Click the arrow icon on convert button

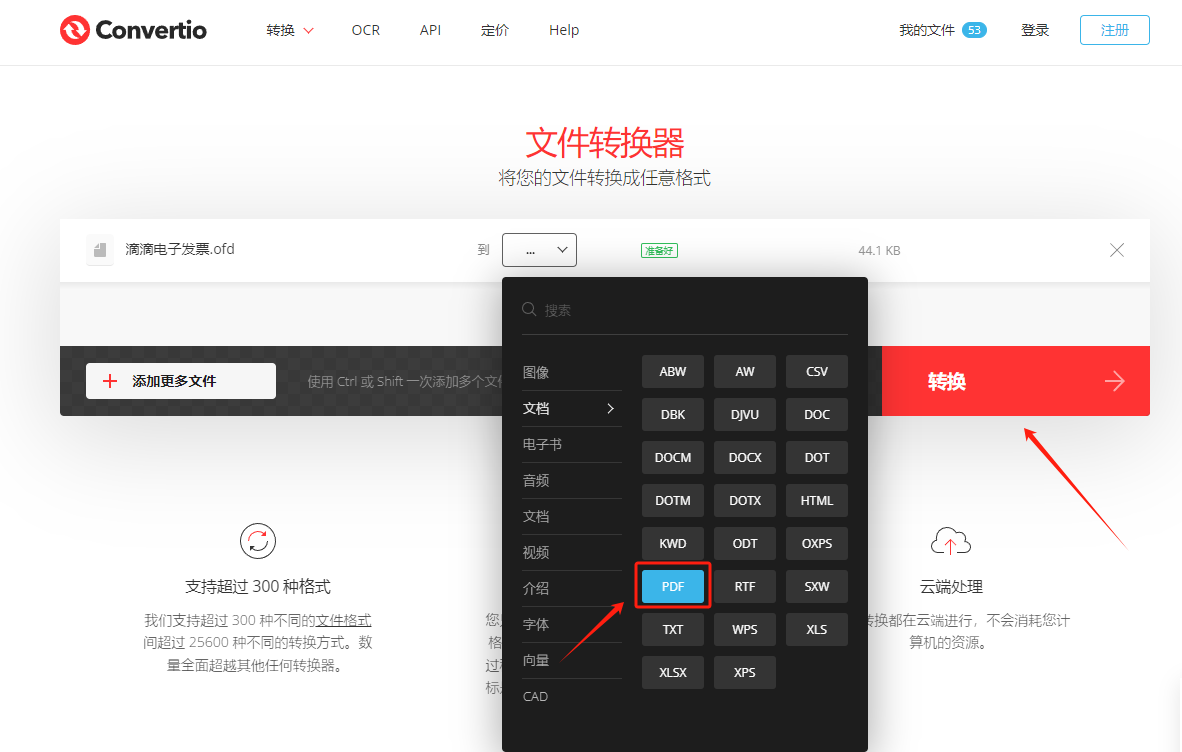click(x=1114, y=381)
